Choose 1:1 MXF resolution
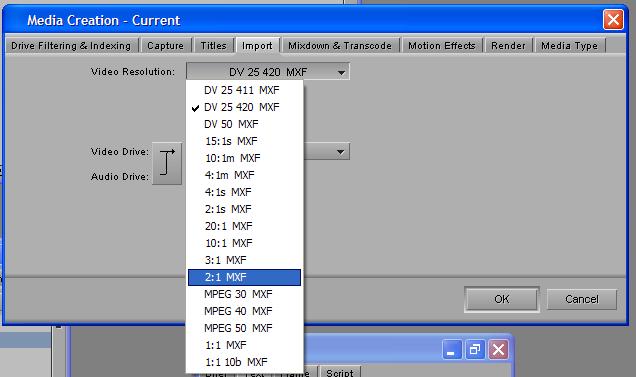The width and height of the screenshot is (636, 377). coord(244,345)
